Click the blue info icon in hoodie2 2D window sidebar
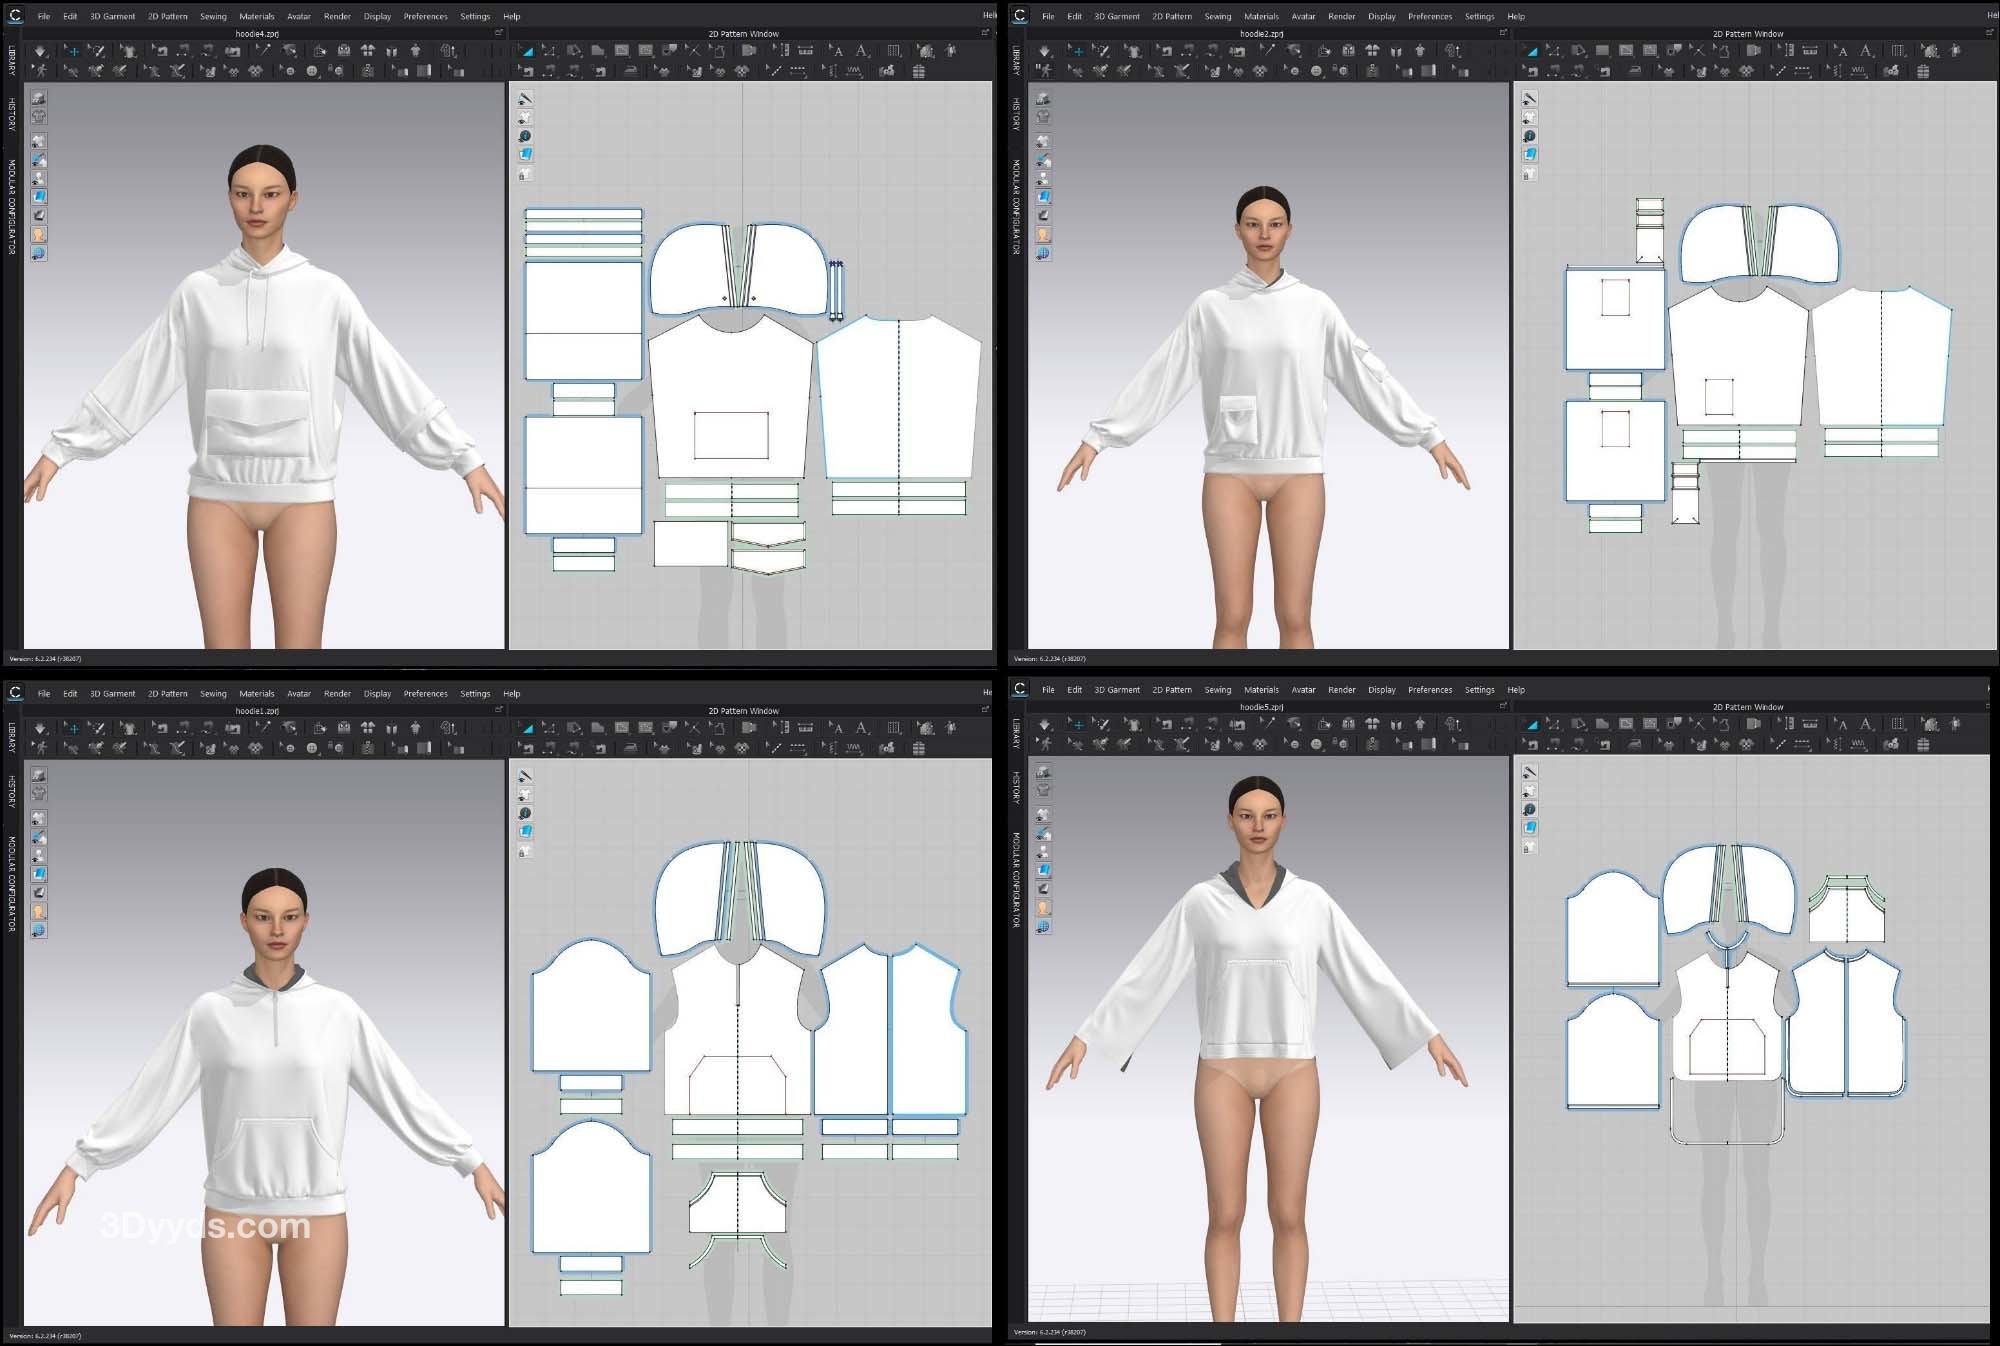Image resolution: width=2000 pixels, height=1346 pixels. click(1529, 136)
